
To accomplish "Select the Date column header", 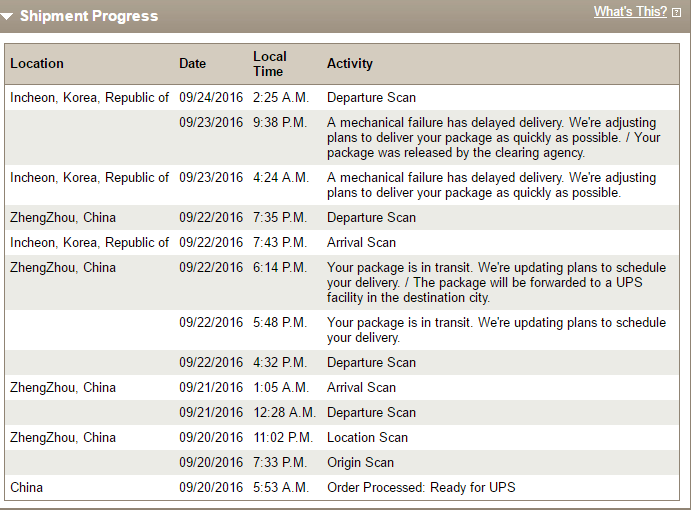I will pyautogui.click(x=193, y=63).
